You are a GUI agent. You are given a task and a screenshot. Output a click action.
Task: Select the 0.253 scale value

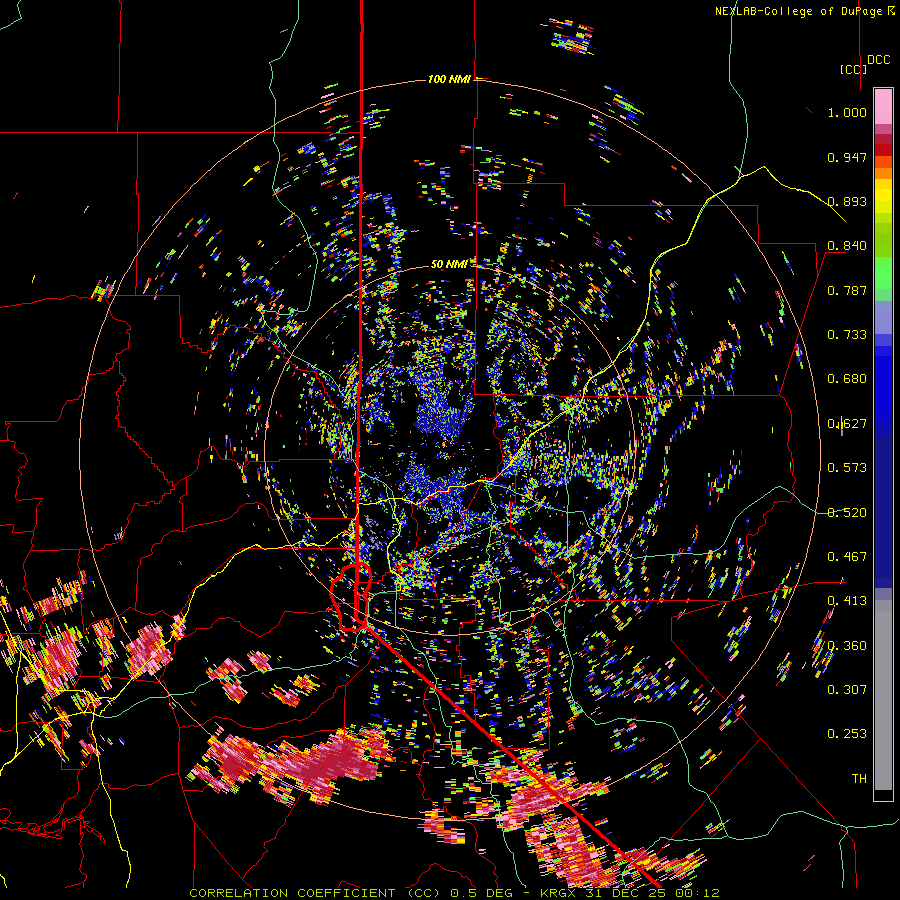pos(847,734)
